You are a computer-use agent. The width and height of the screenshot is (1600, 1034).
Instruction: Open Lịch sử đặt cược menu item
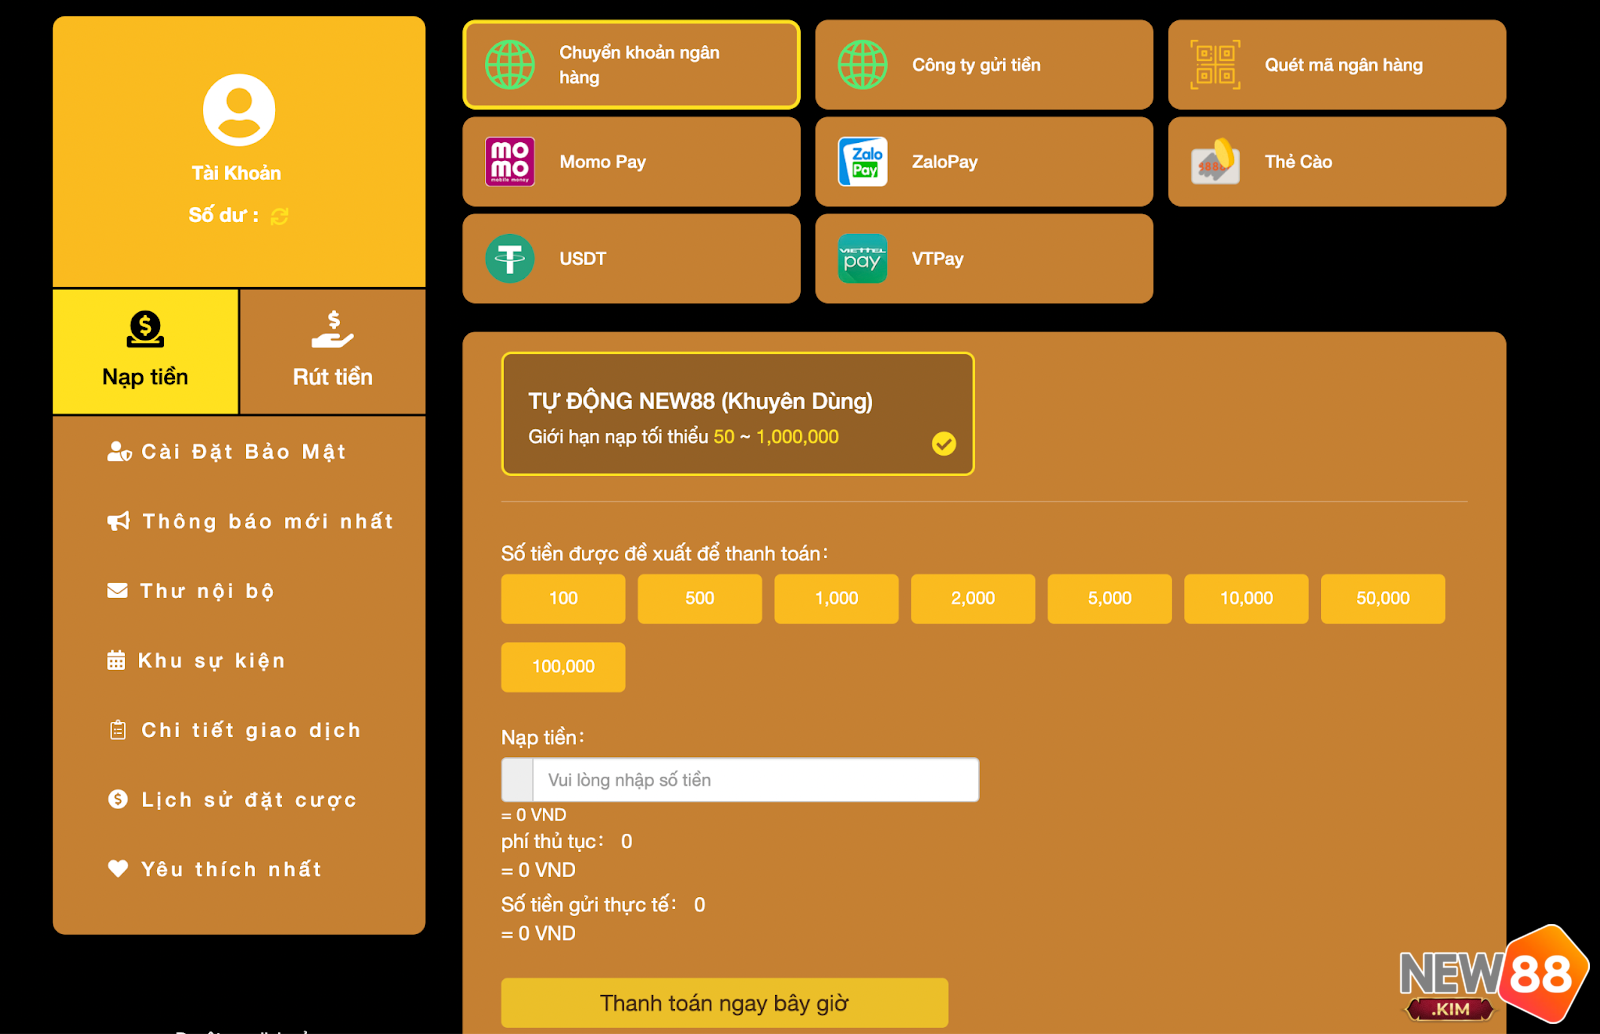(233, 799)
